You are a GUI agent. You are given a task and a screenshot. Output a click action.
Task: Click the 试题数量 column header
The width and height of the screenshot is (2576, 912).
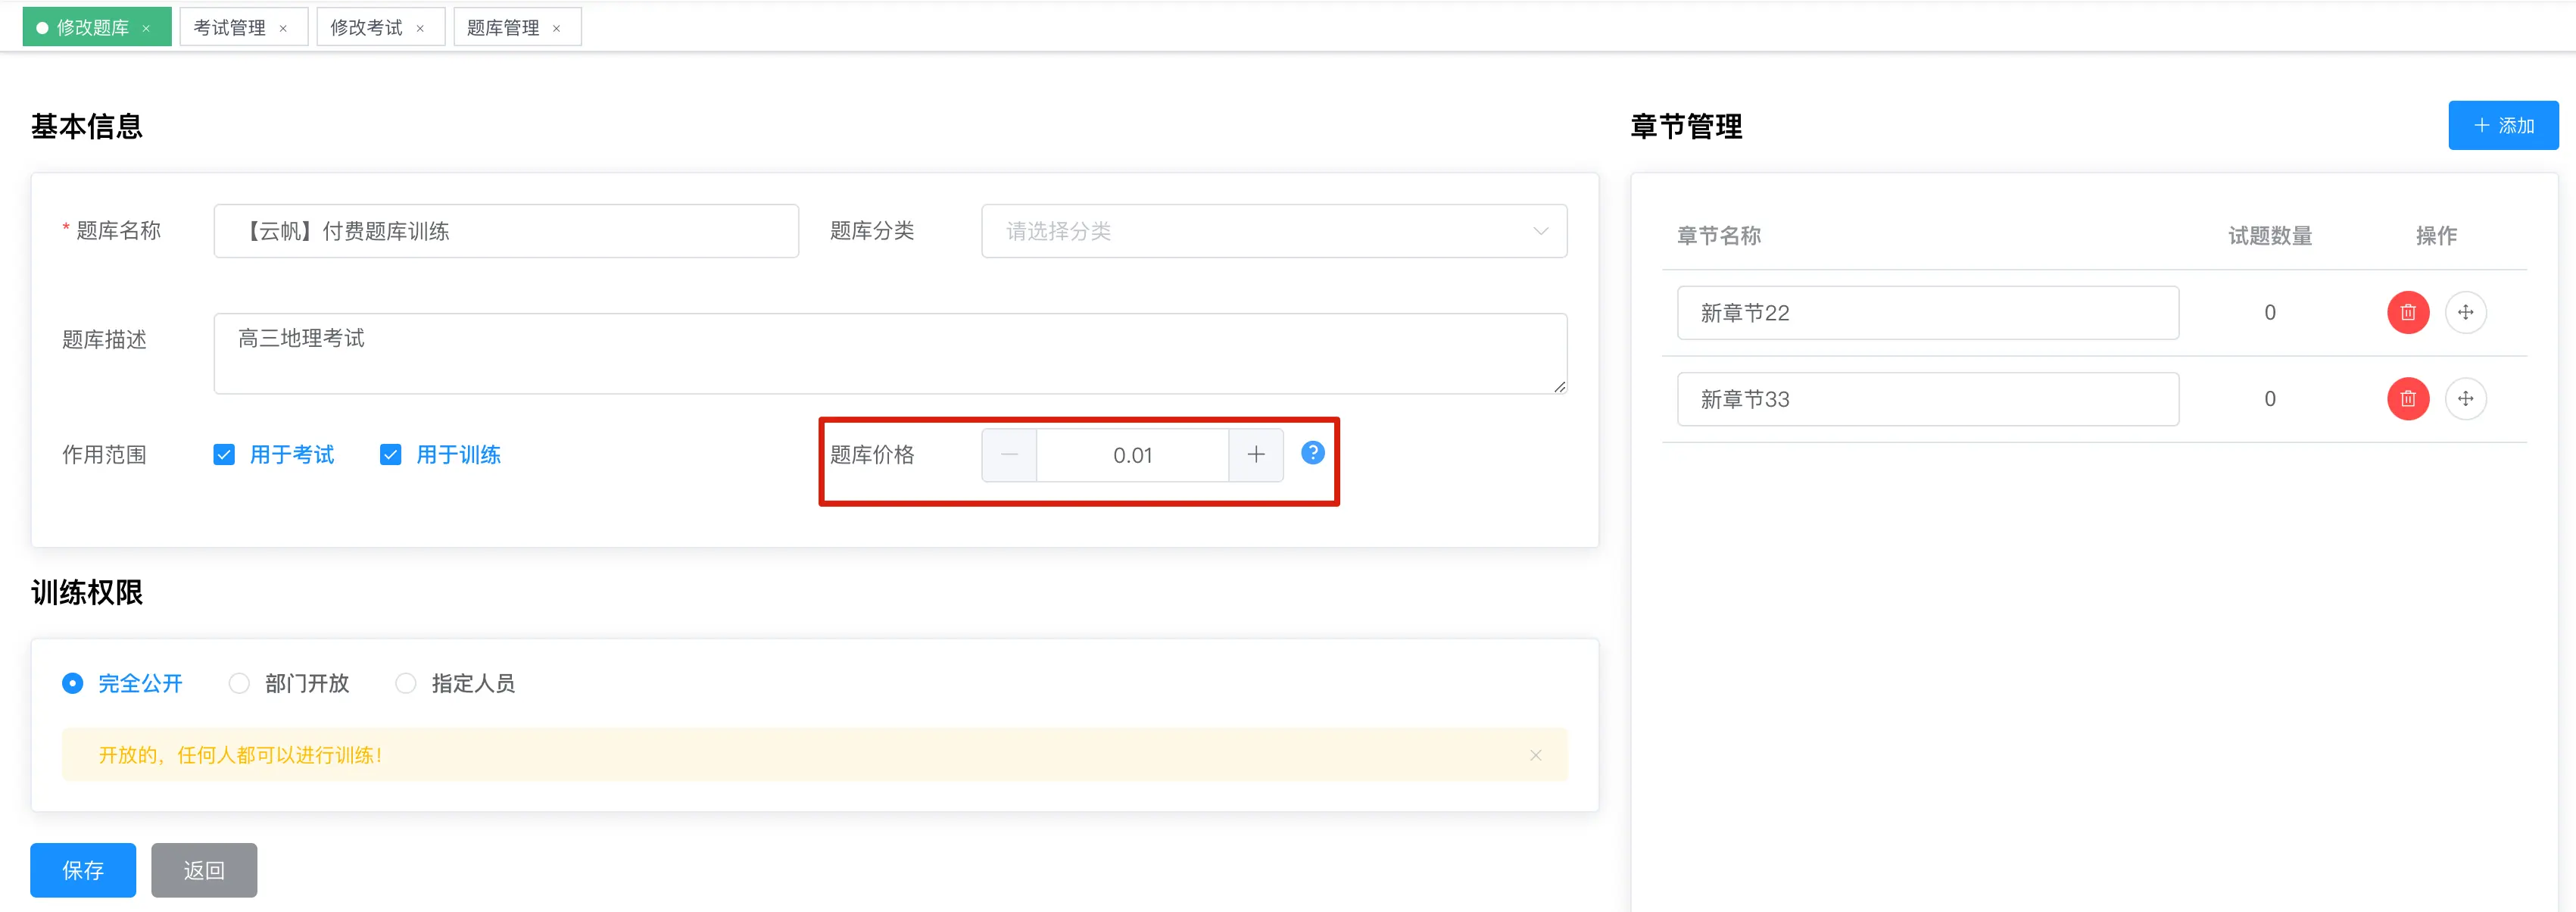coord(2269,236)
